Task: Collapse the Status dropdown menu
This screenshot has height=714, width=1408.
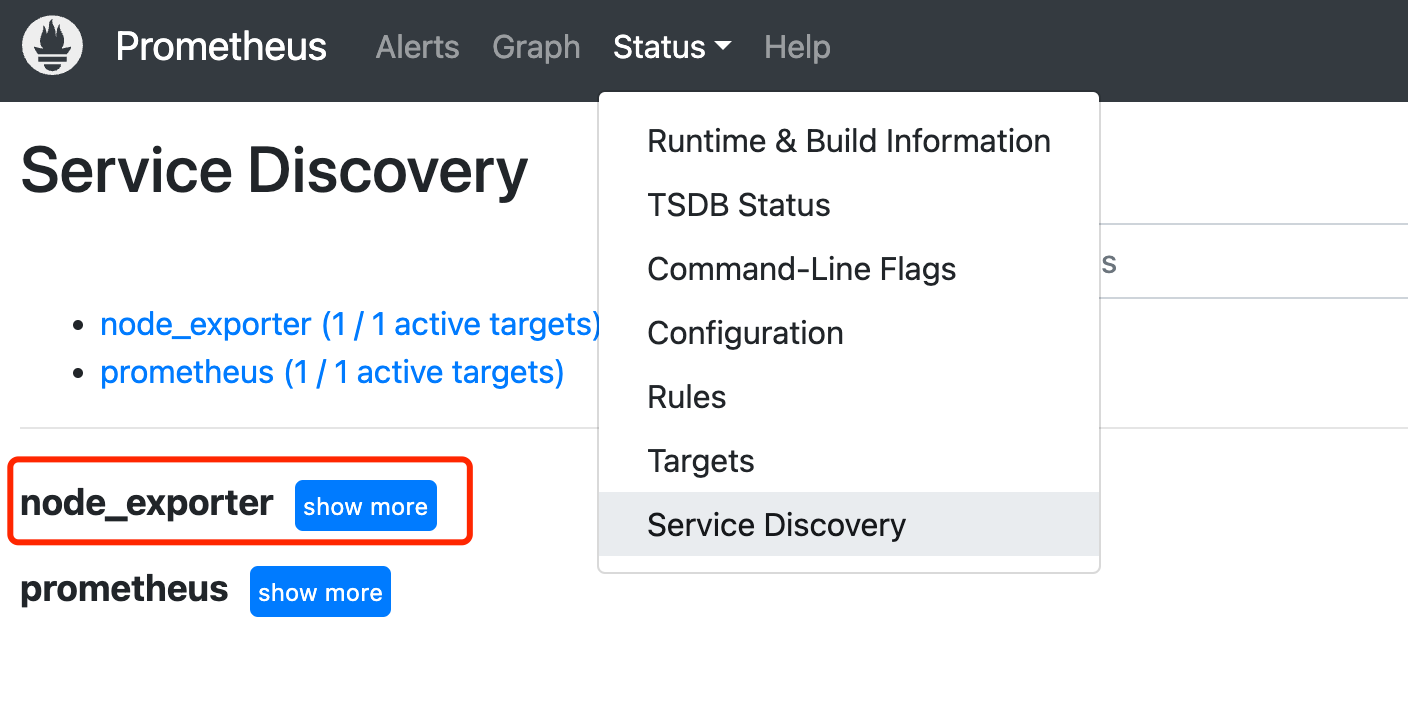Action: click(672, 47)
